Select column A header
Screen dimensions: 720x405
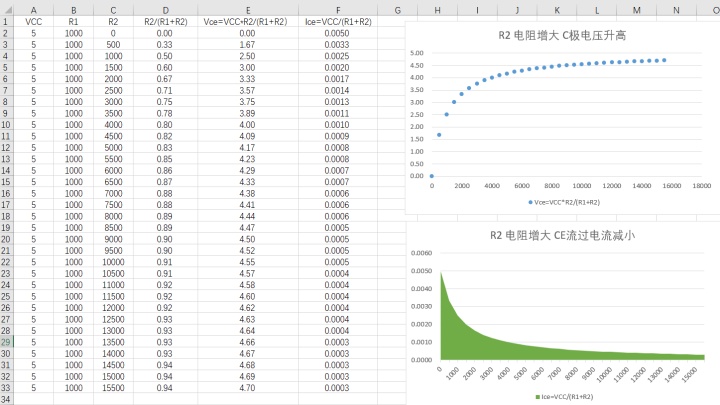click(x=34, y=9)
